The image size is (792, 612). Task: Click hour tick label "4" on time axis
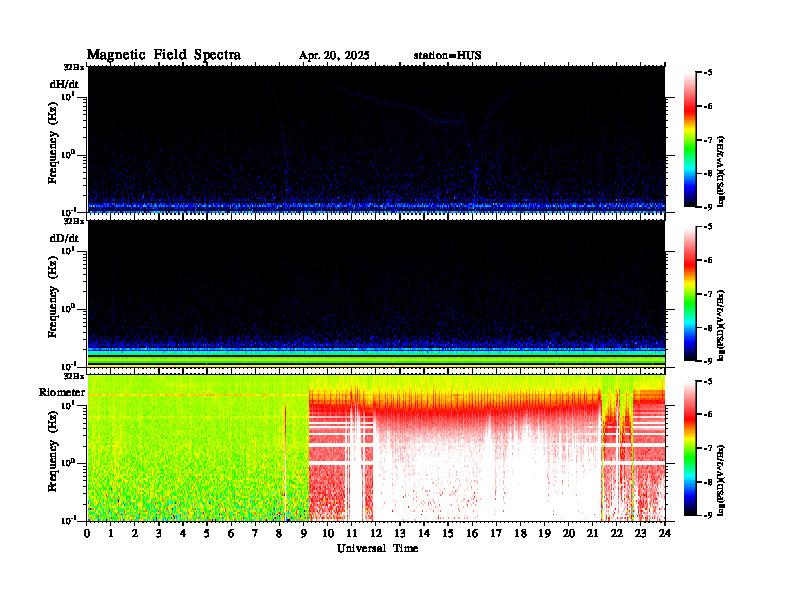(183, 534)
